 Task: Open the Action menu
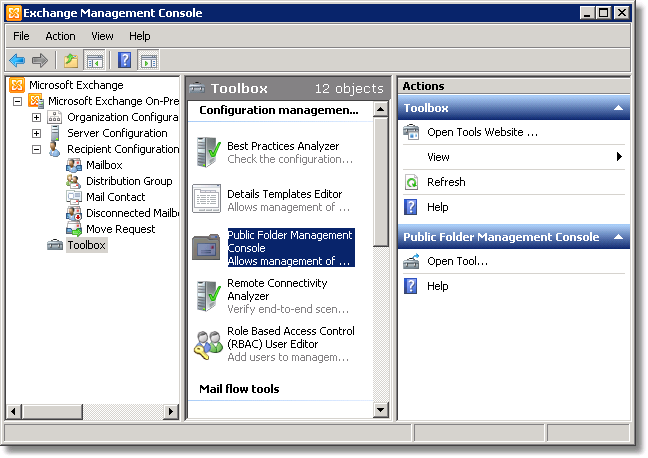pos(60,36)
